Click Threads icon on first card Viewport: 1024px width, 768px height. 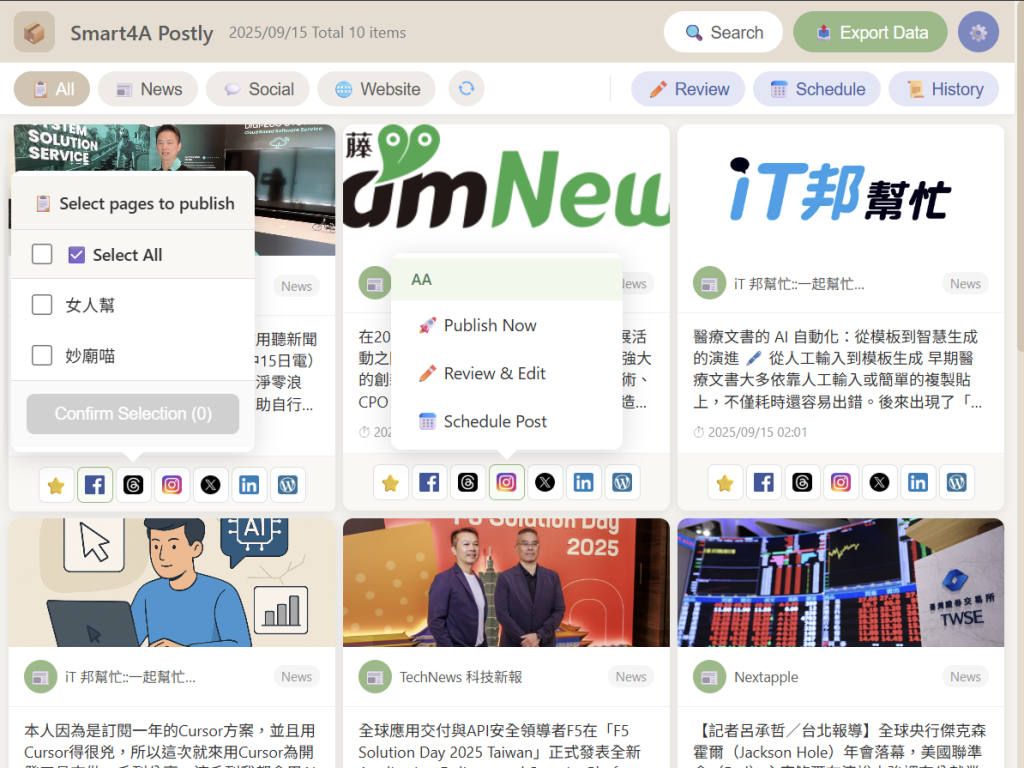(x=133, y=485)
